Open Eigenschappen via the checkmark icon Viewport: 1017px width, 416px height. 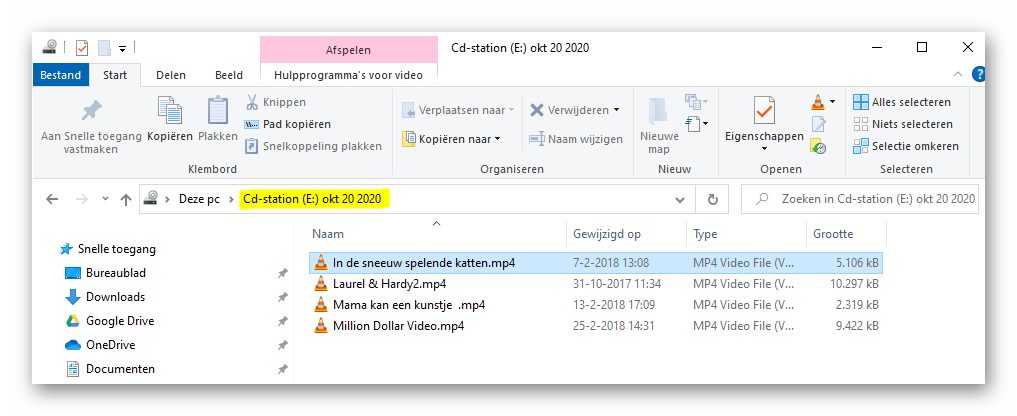point(764,110)
